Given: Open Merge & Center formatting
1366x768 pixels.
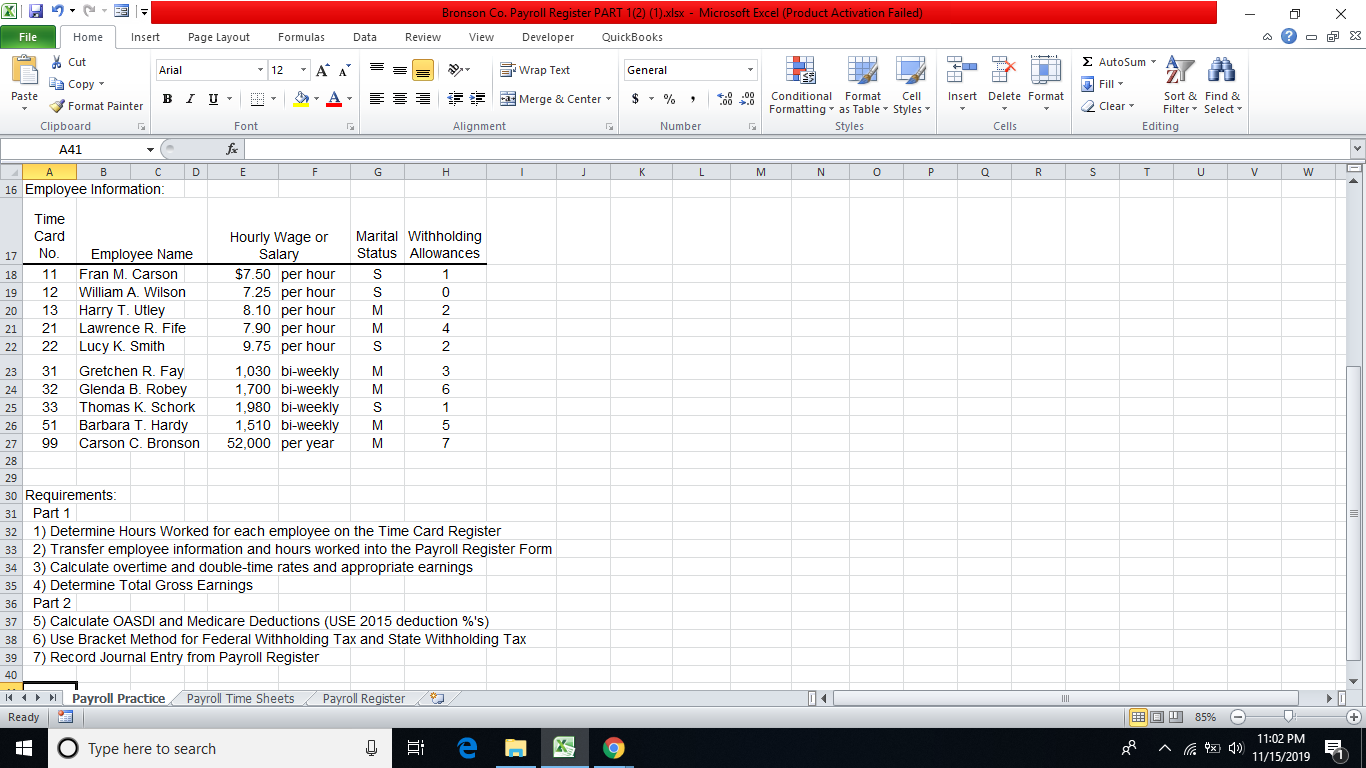Looking at the screenshot, I should [x=553, y=99].
